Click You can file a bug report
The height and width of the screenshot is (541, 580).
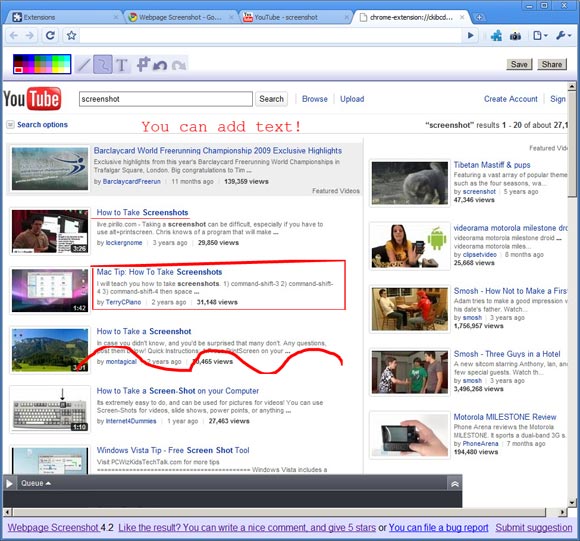pyautogui.click(x=438, y=528)
